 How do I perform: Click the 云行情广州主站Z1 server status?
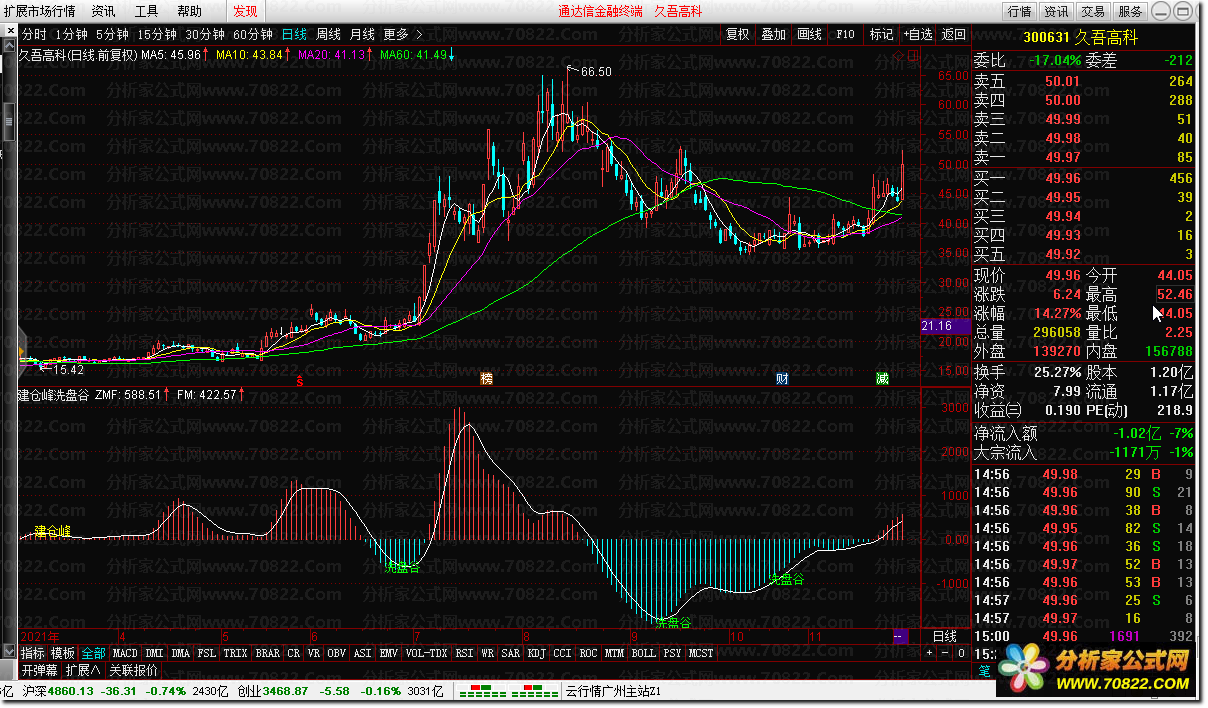click(613, 691)
